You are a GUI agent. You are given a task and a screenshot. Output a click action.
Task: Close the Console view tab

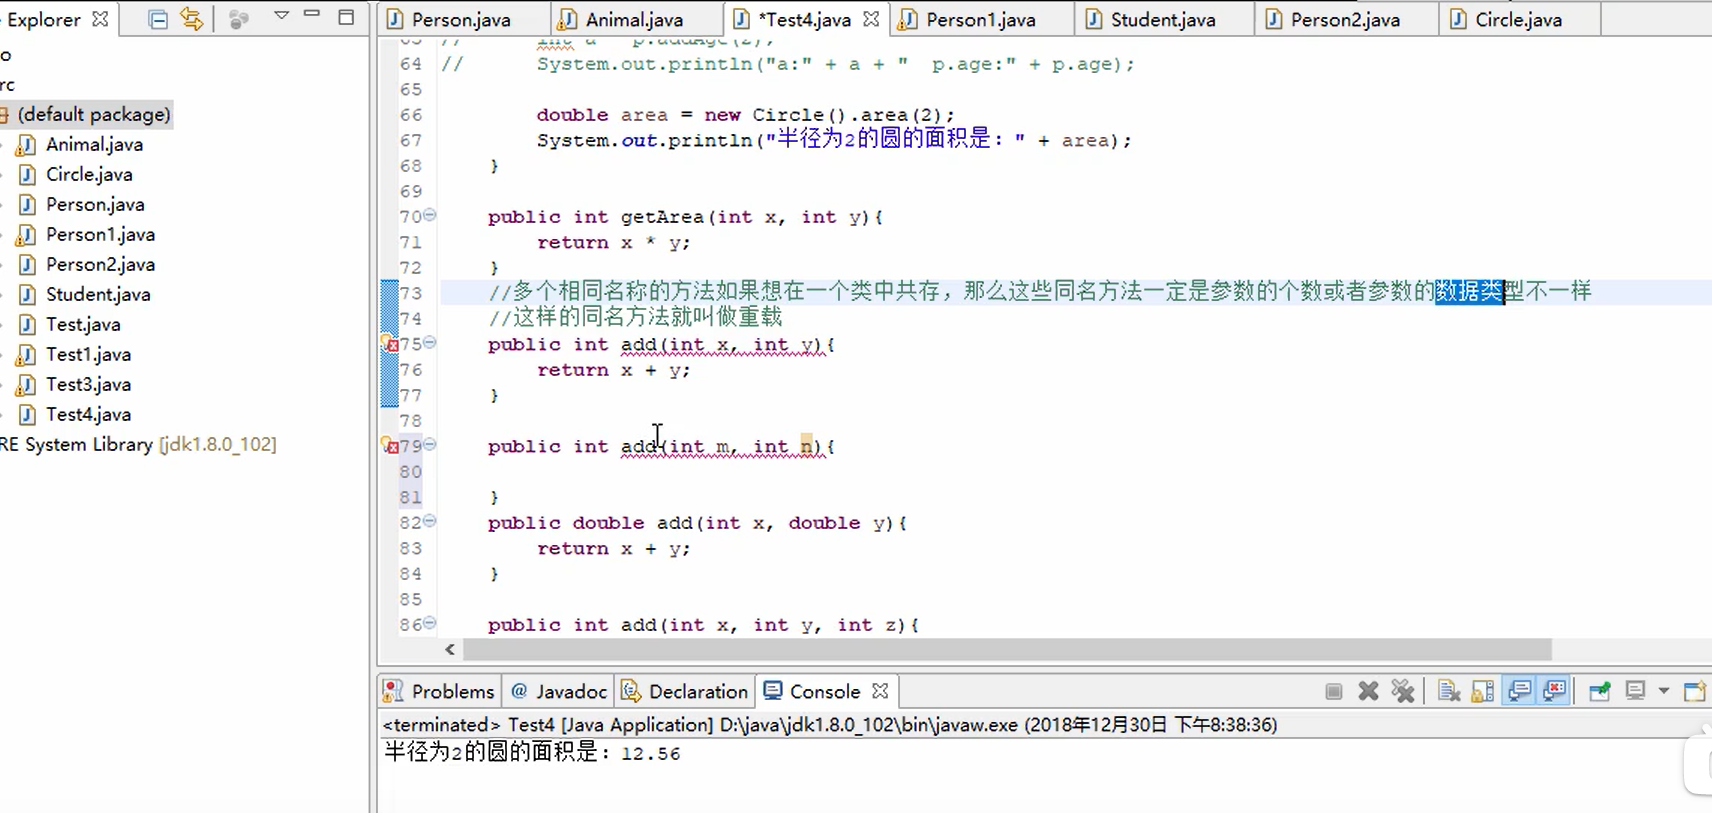tap(880, 691)
